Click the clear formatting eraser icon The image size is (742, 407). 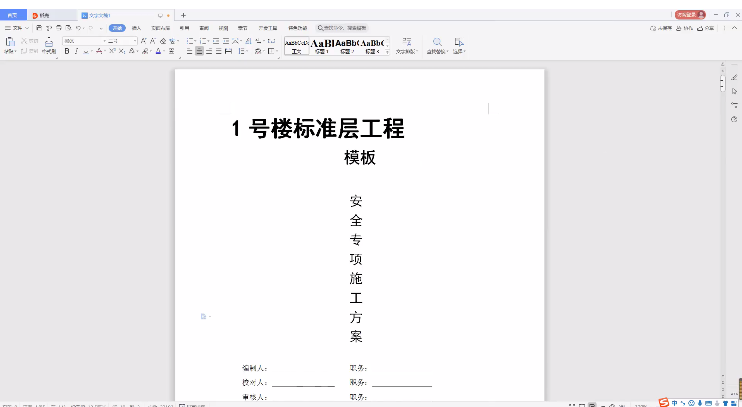pyautogui.click(x=163, y=41)
